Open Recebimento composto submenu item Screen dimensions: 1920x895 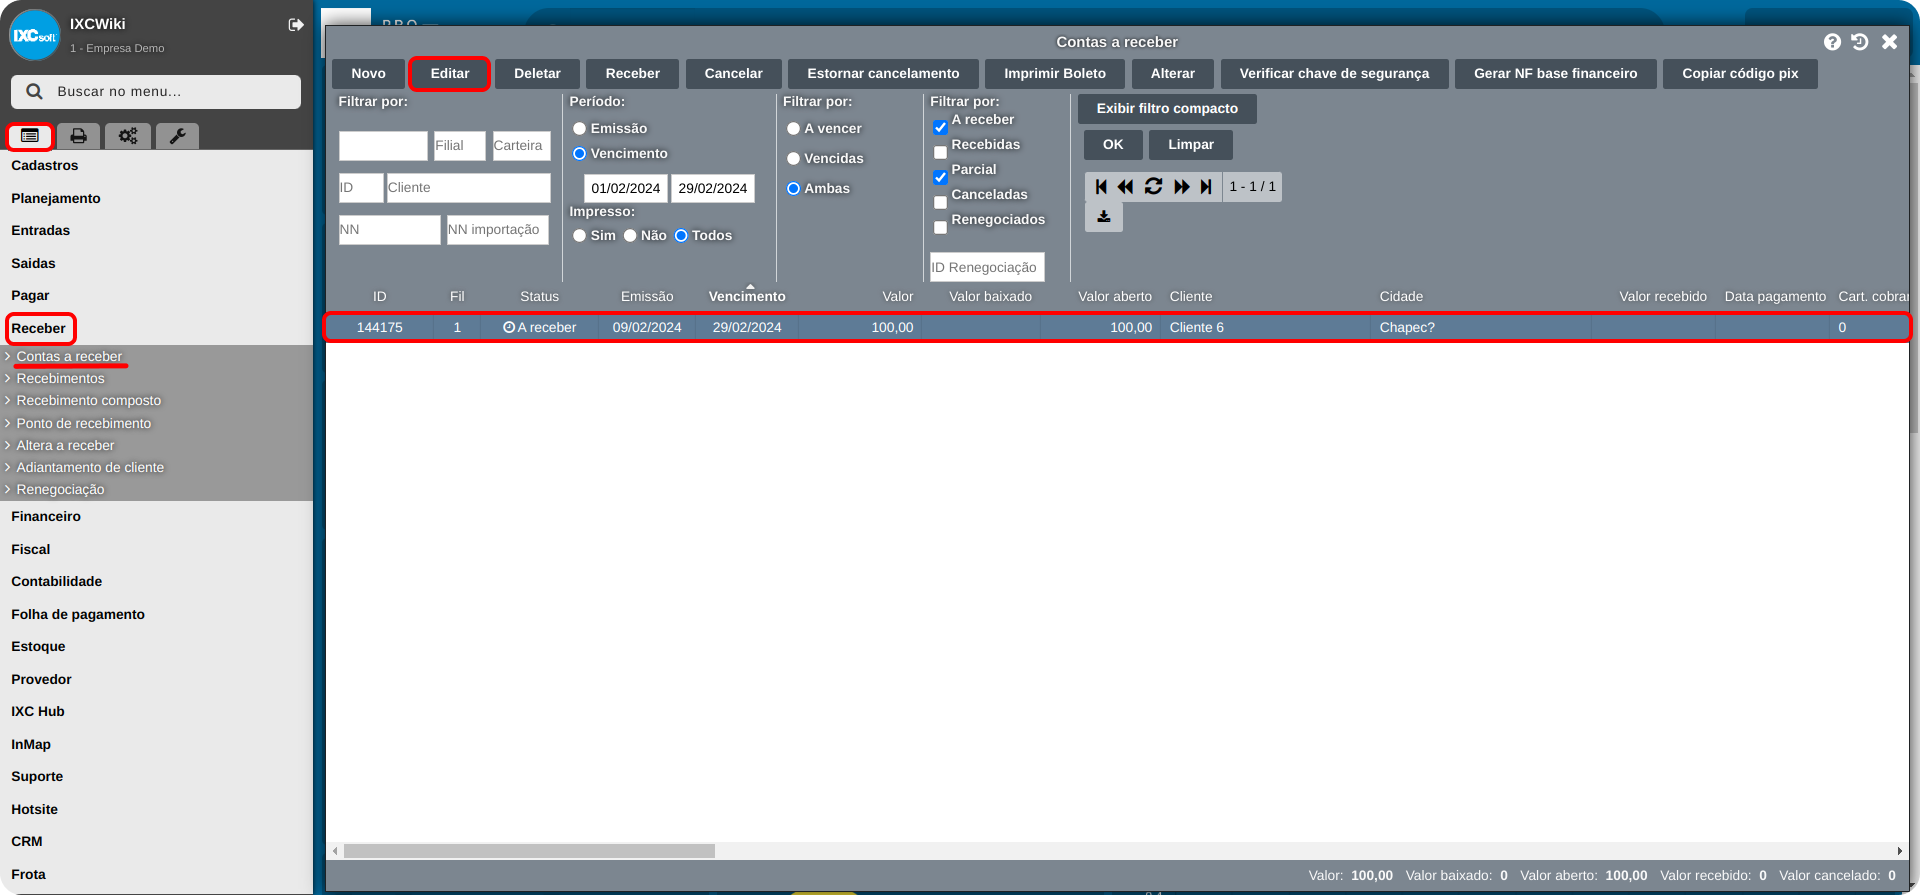pyautogui.click(x=88, y=401)
